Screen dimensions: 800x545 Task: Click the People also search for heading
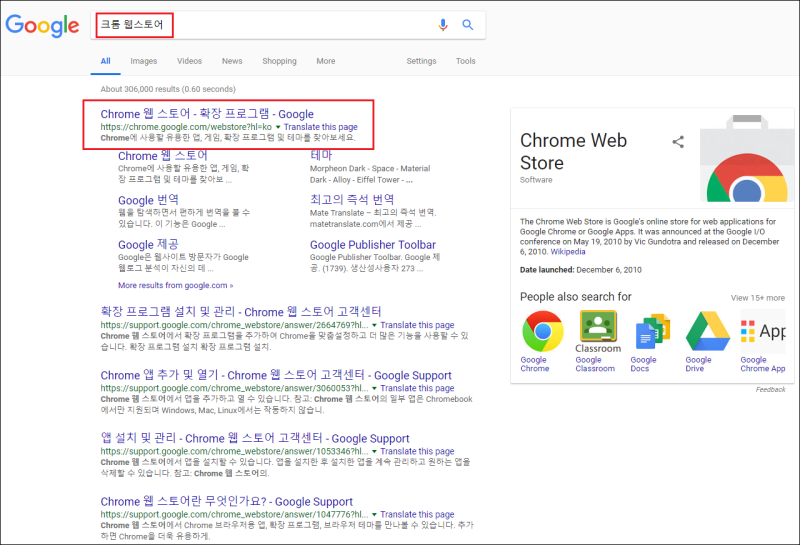tap(576, 297)
